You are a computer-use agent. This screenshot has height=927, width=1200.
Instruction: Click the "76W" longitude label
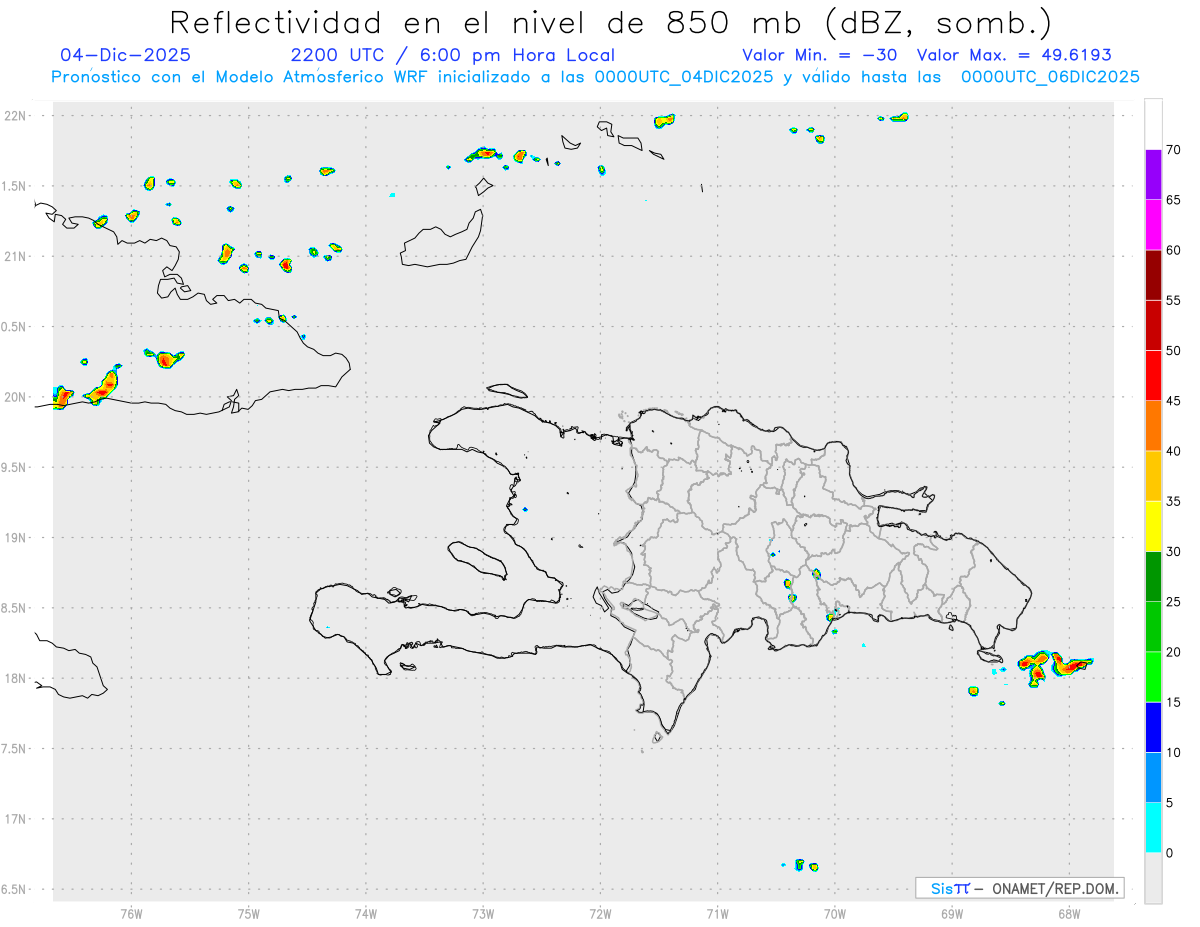[131, 913]
